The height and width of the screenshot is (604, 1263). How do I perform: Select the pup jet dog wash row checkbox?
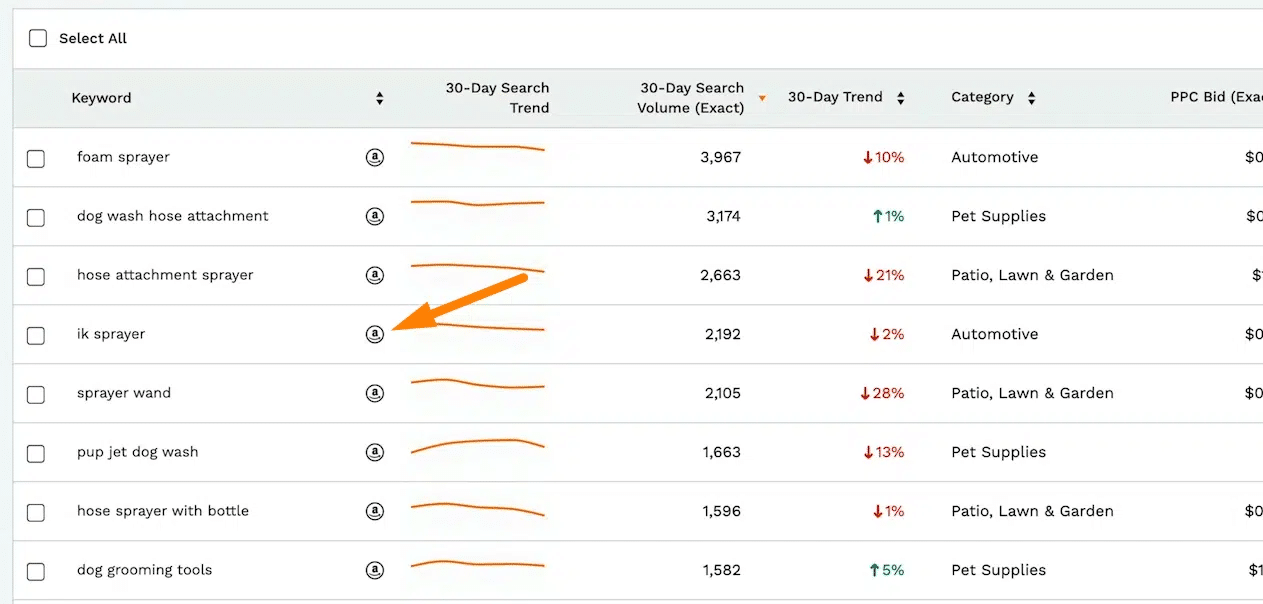point(36,453)
